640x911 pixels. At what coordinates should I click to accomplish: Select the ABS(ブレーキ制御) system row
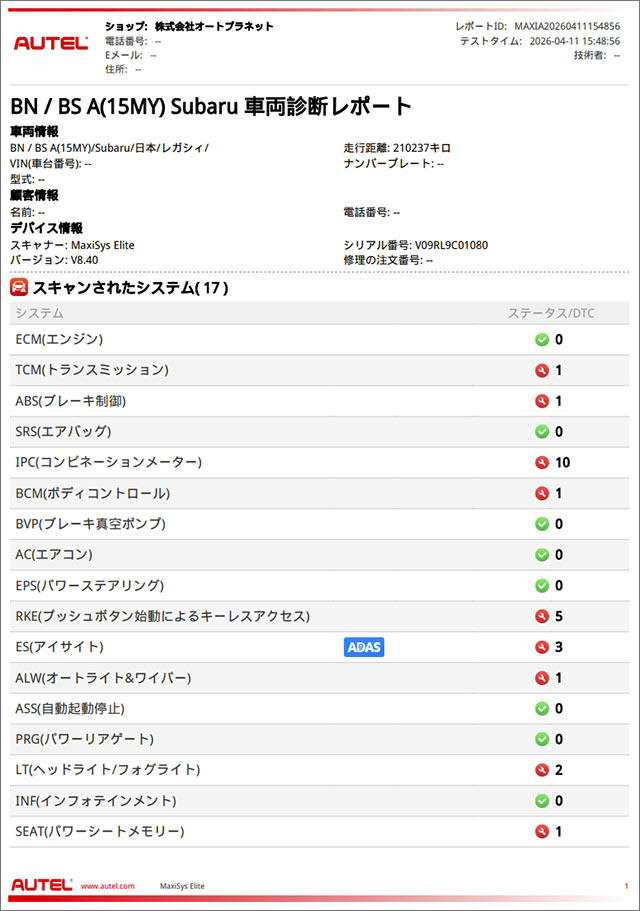319,401
